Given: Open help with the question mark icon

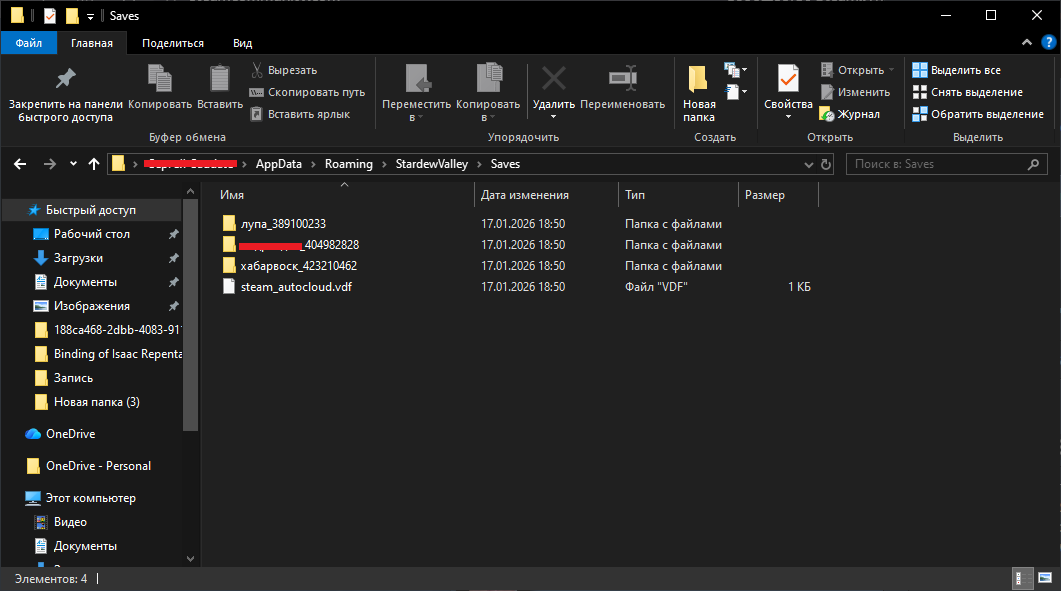Looking at the screenshot, I should (1048, 42).
